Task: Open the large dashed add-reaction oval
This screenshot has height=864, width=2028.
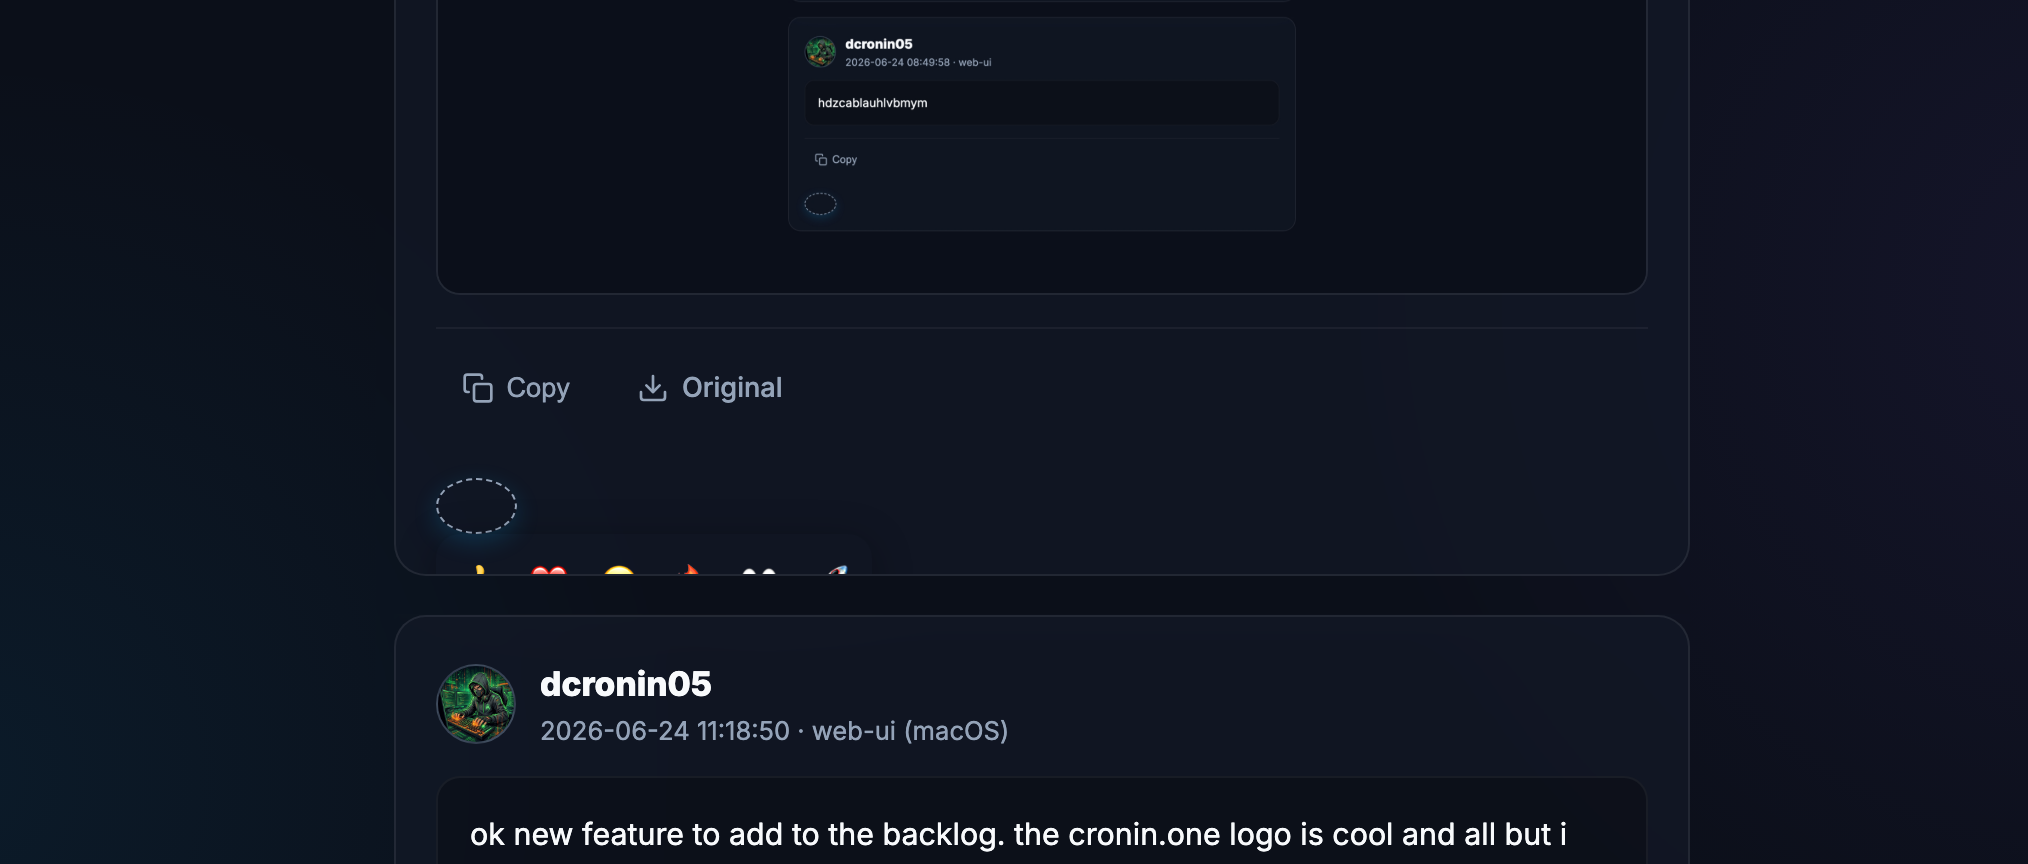Action: tap(476, 506)
